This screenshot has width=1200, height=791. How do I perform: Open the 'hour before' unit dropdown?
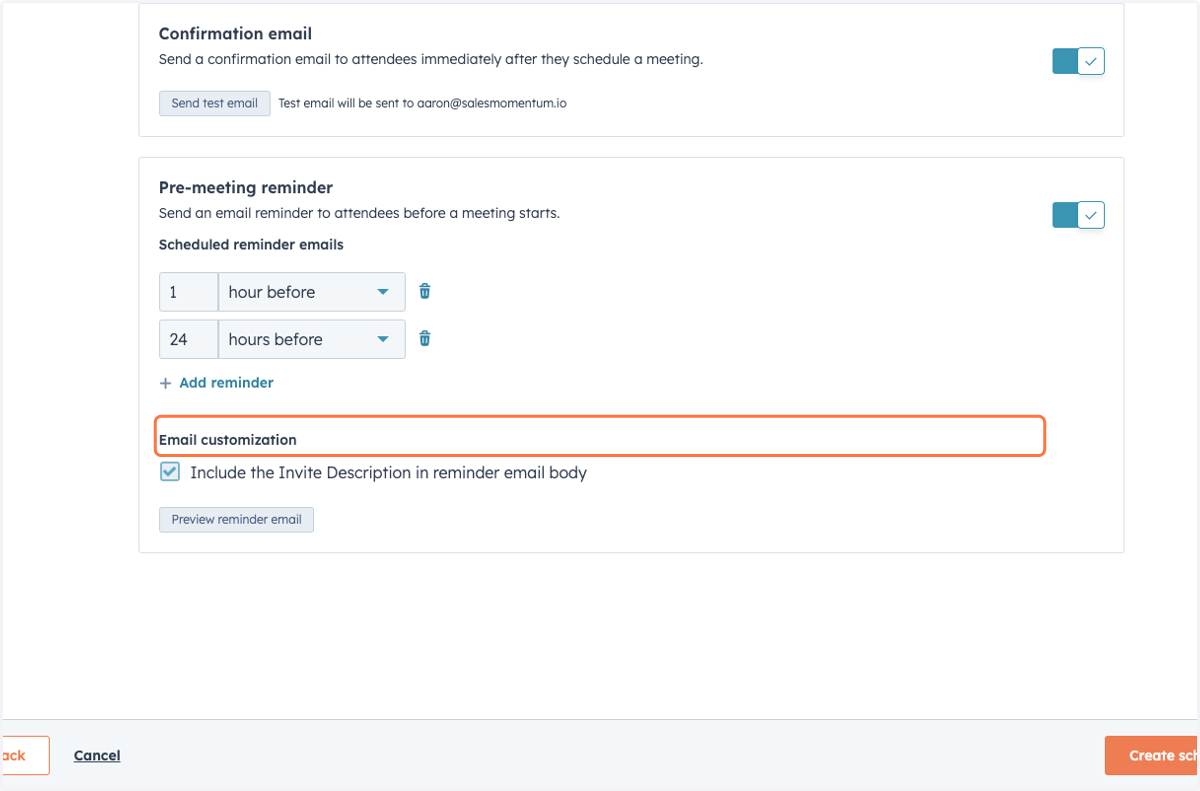pos(312,292)
